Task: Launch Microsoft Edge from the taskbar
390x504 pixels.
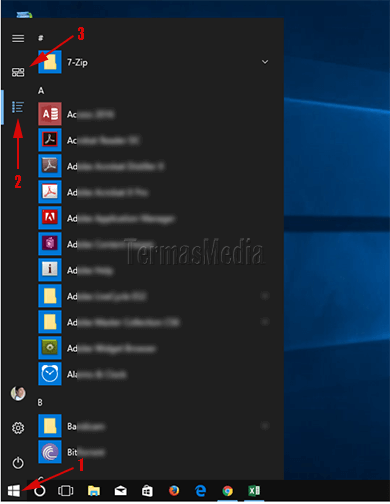Action: point(200,491)
